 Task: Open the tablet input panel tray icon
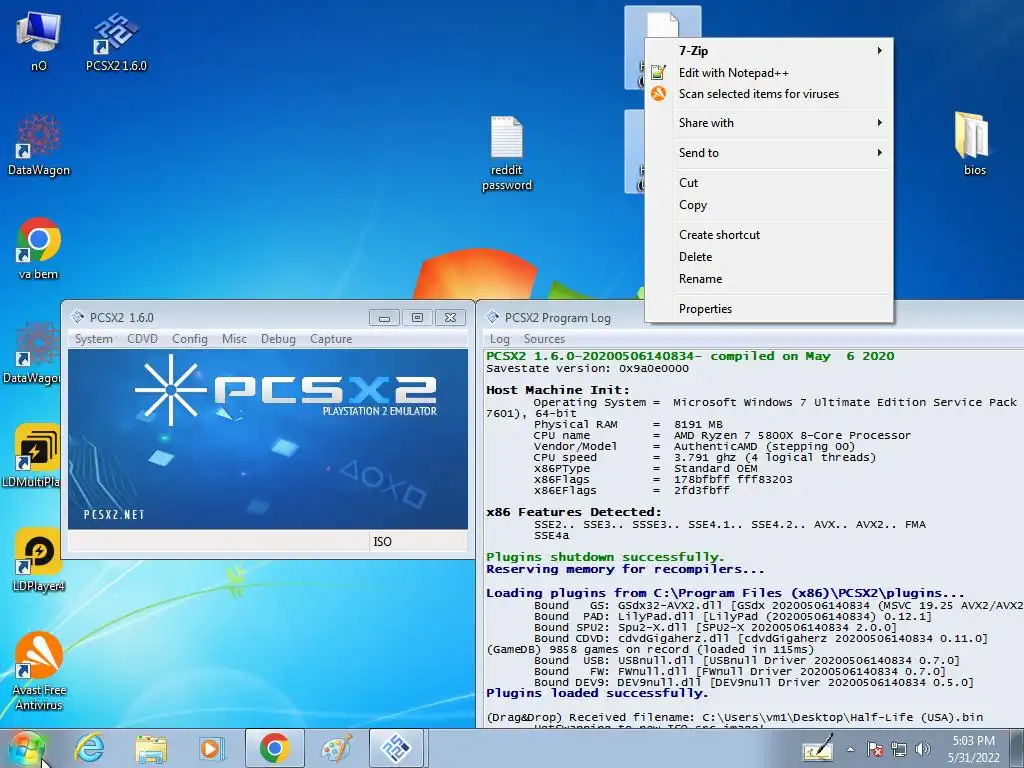(818, 749)
